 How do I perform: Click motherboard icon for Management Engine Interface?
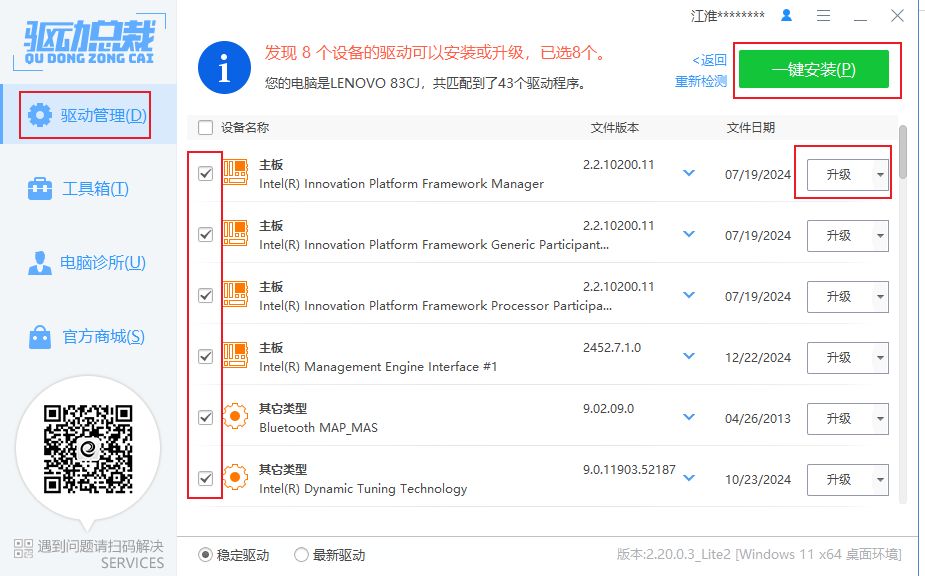pyautogui.click(x=235, y=357)
